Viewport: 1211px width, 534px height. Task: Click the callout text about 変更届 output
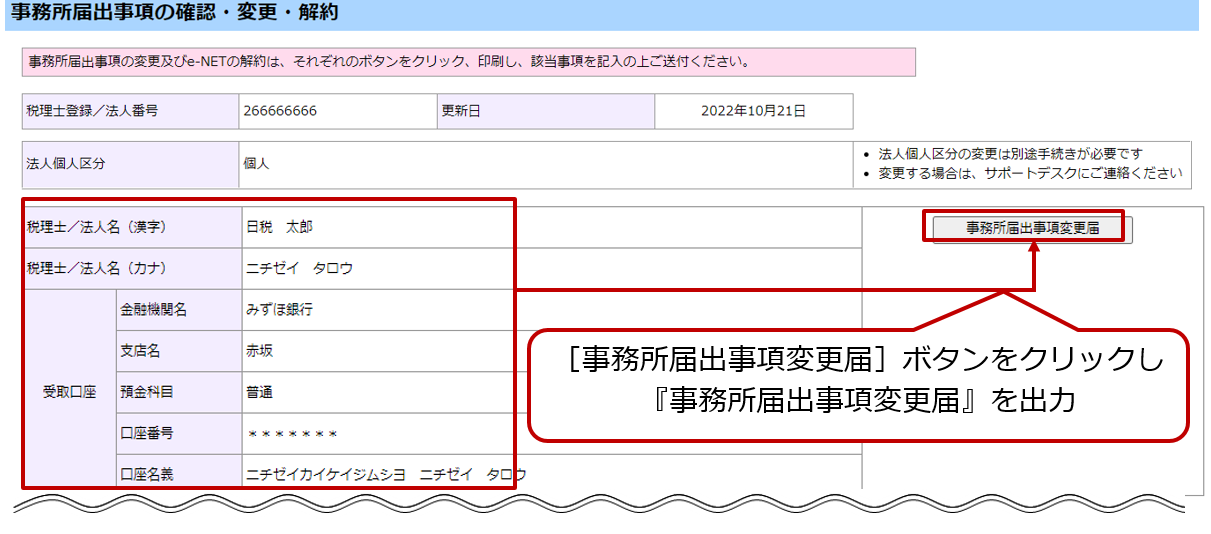[x=860, y=382]
